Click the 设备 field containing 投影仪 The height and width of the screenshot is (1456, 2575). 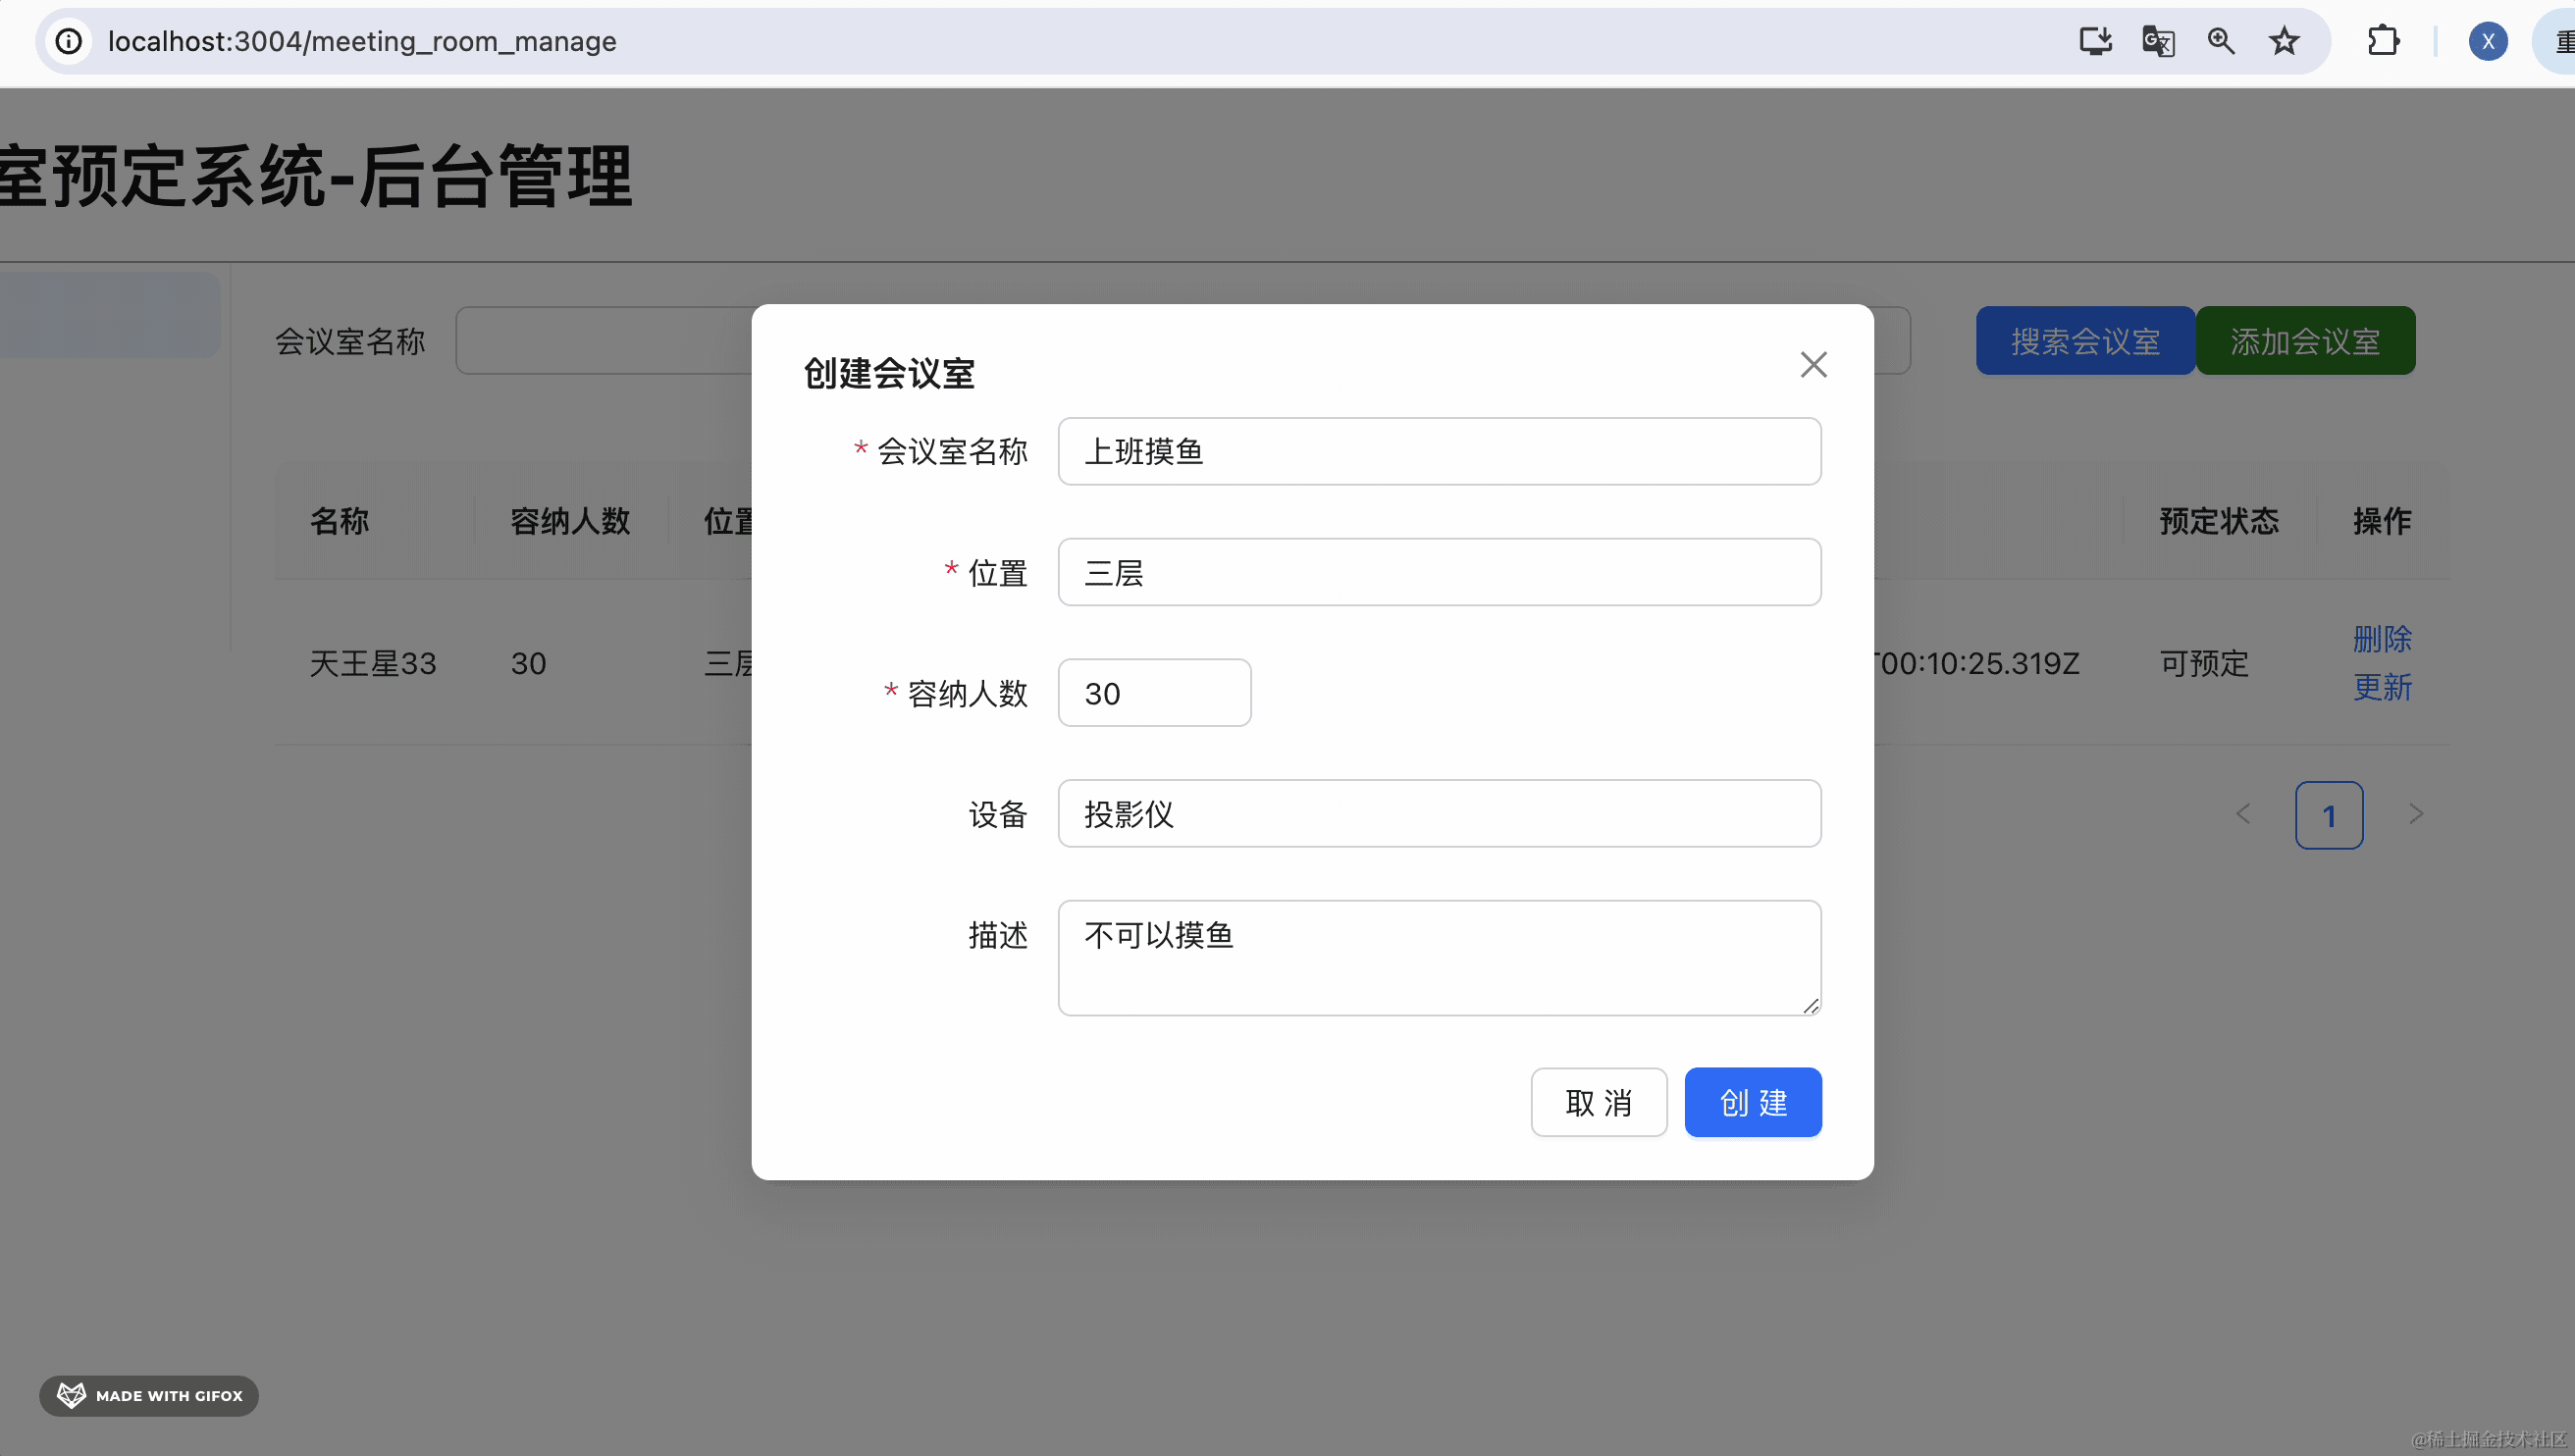[x=1438, y=814]
